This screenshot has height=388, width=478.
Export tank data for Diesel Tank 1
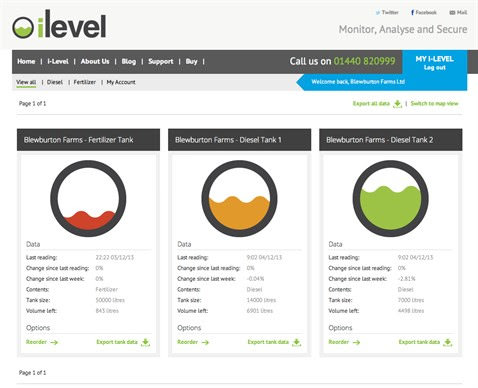point(268,342)
